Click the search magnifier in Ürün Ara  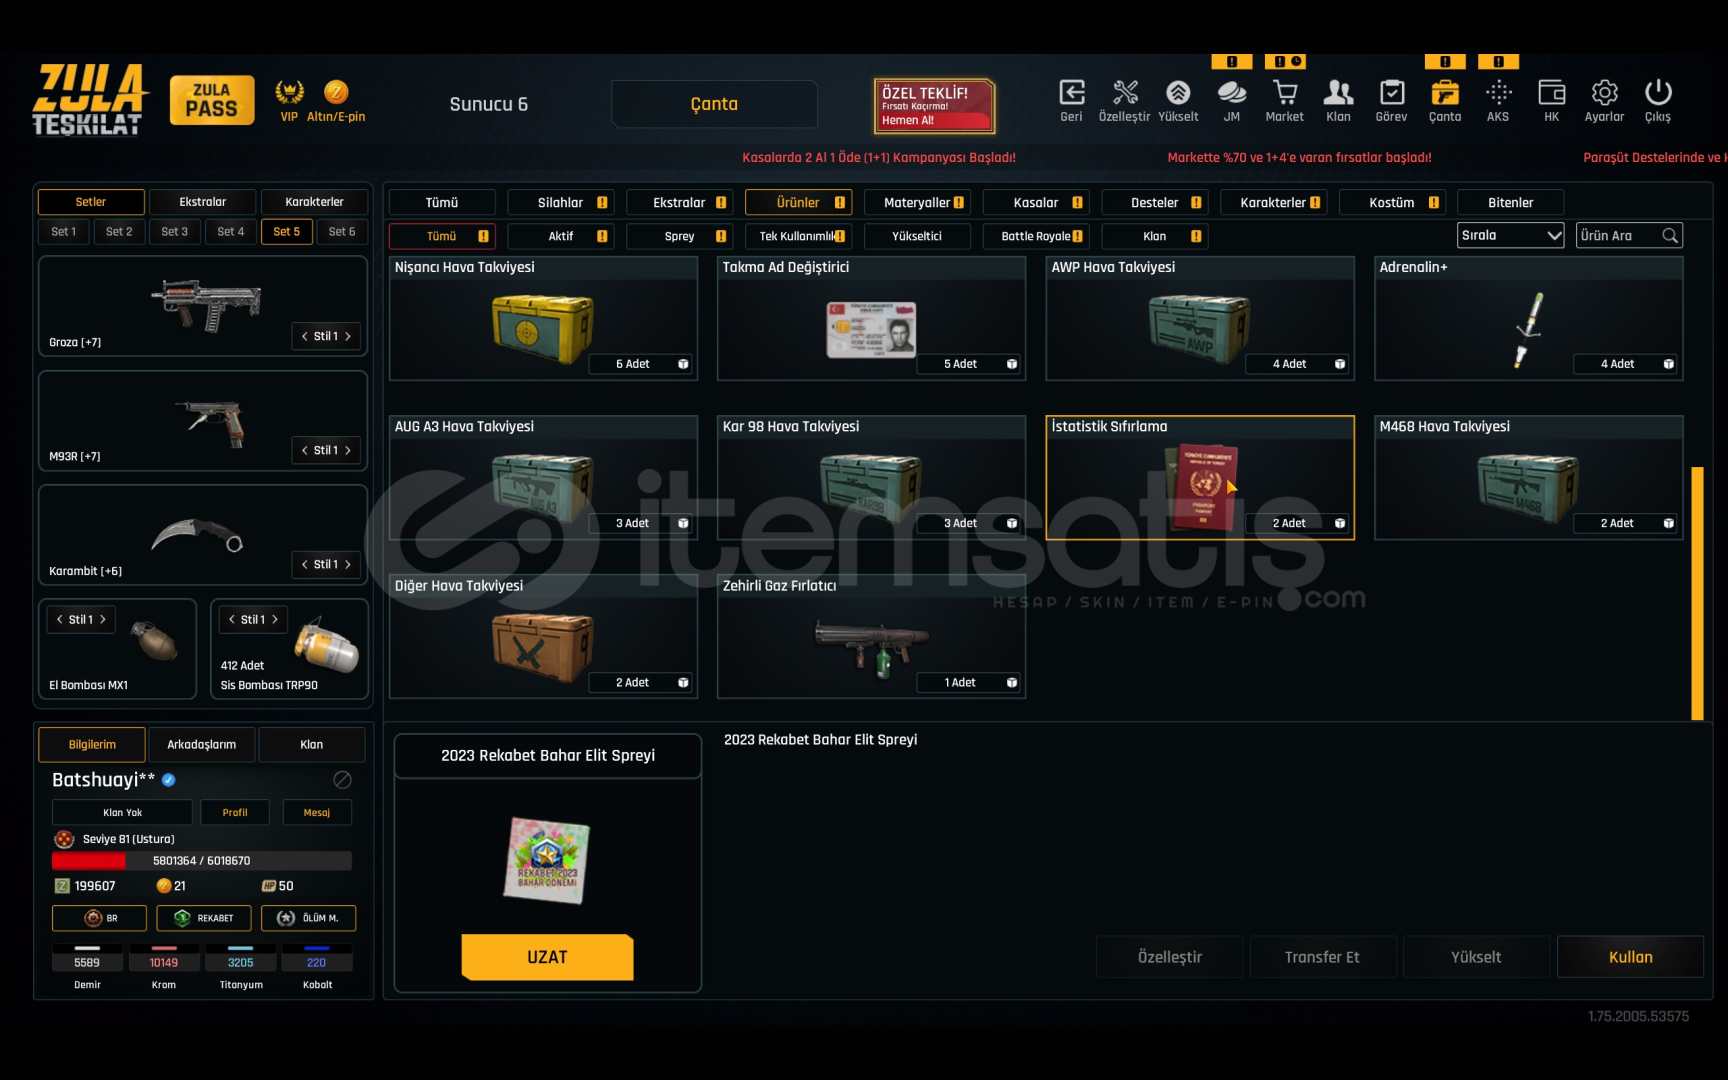[x=1670, y=236]
